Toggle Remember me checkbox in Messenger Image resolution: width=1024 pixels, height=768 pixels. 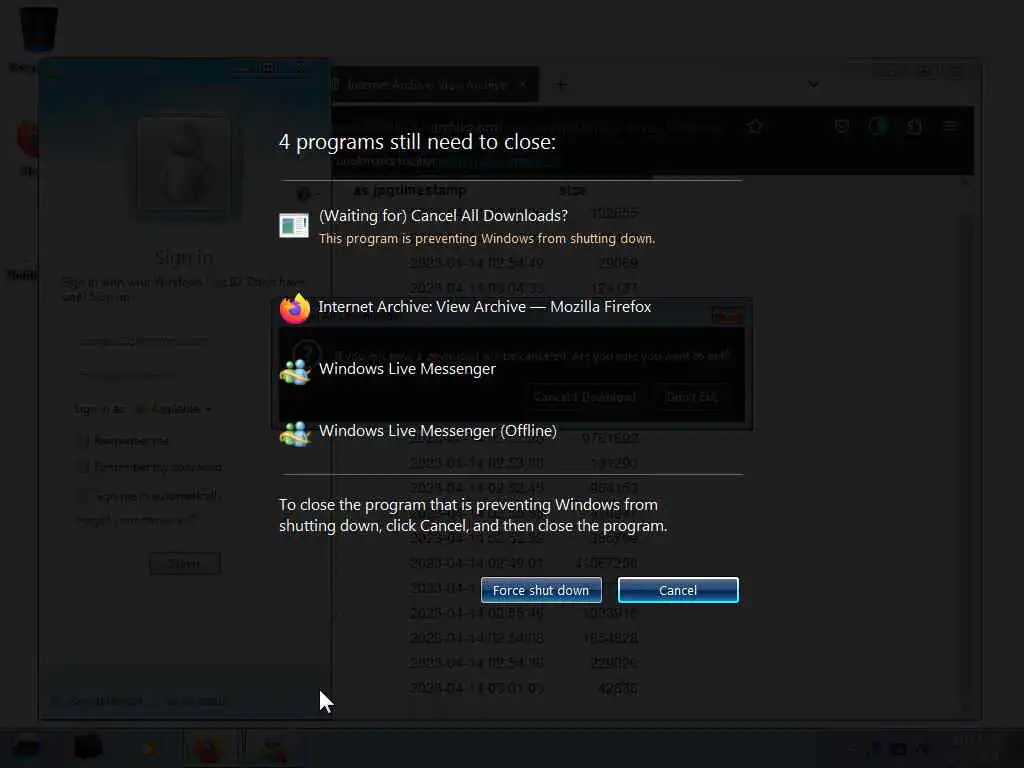click(x=83, y=441)
